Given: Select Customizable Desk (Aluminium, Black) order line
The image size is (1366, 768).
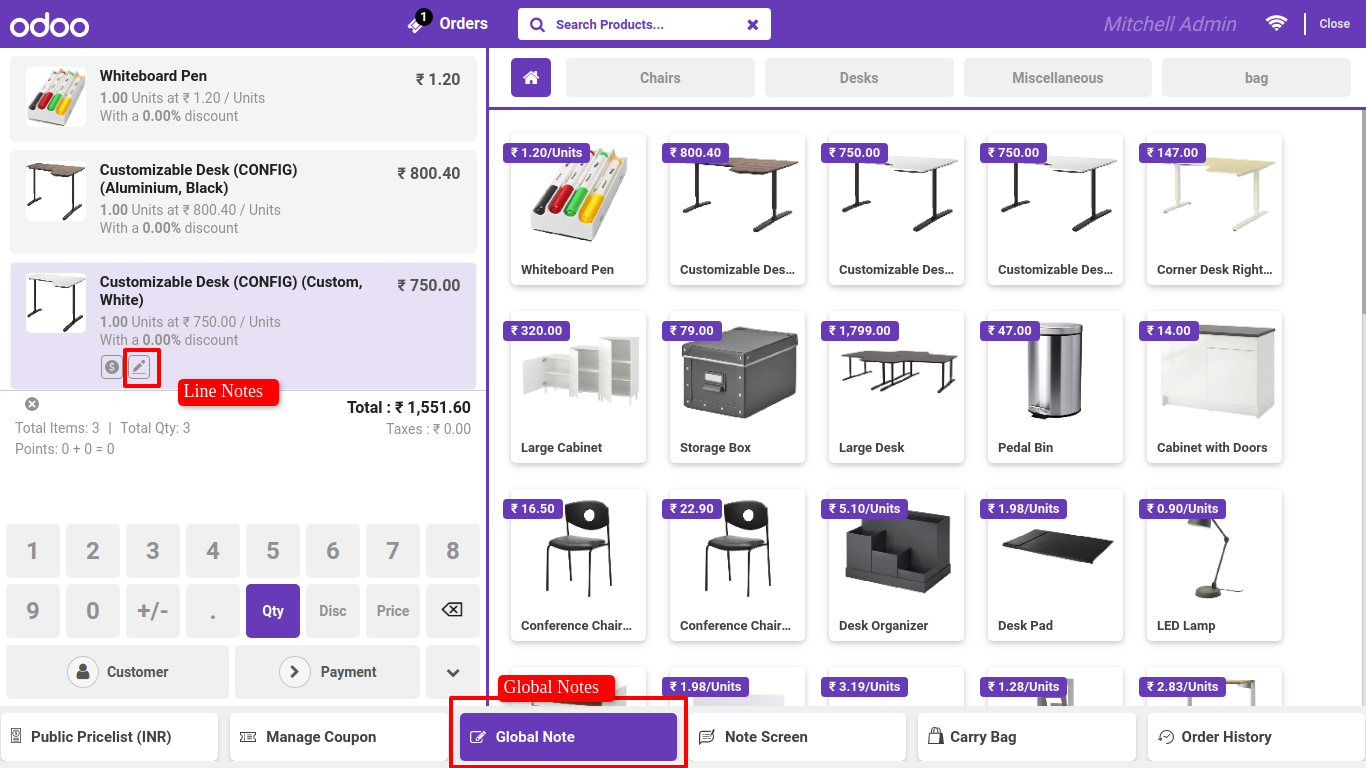Looking at the screenshot, I should pos(243,201).
